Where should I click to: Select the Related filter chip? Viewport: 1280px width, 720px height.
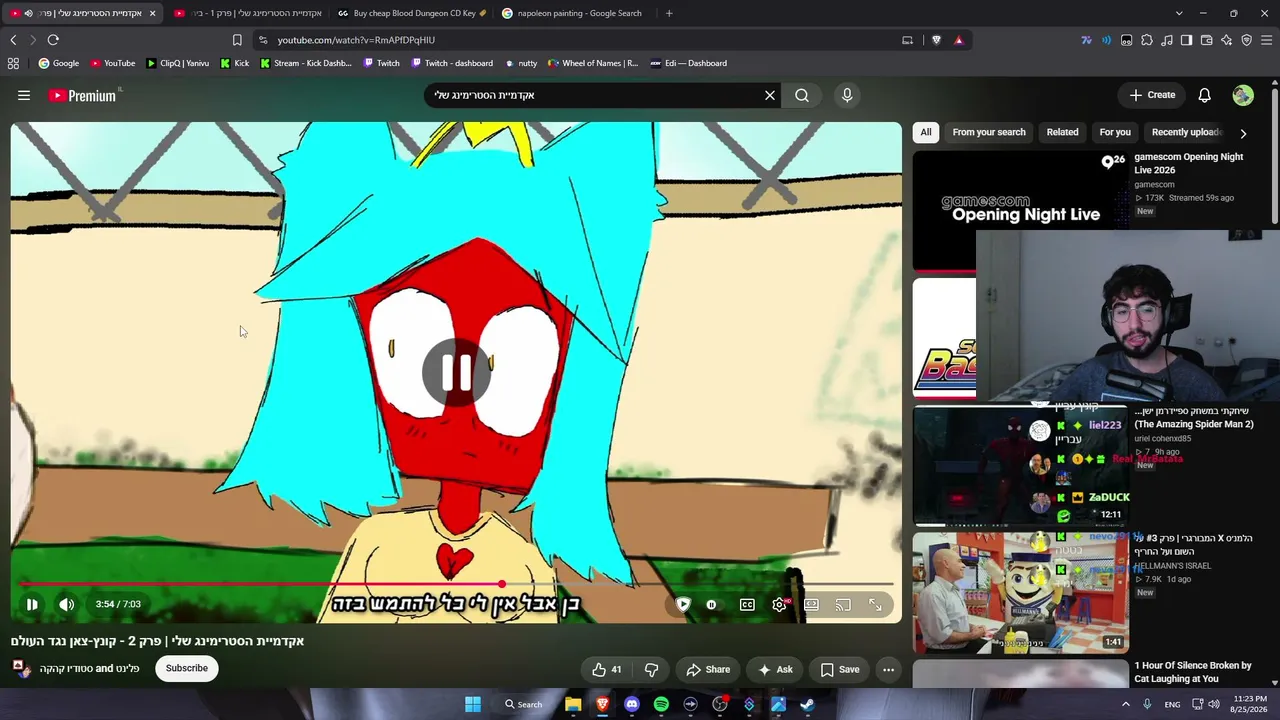click(1062, 132)
